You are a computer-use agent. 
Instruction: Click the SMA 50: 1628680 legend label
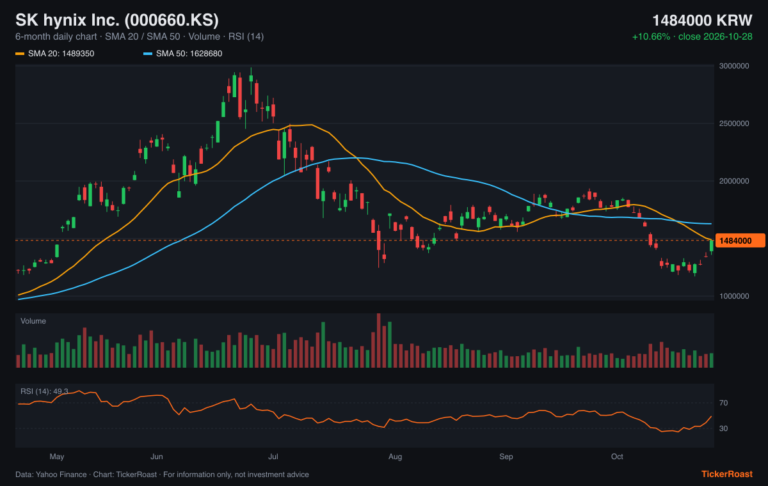pos(189,53)
